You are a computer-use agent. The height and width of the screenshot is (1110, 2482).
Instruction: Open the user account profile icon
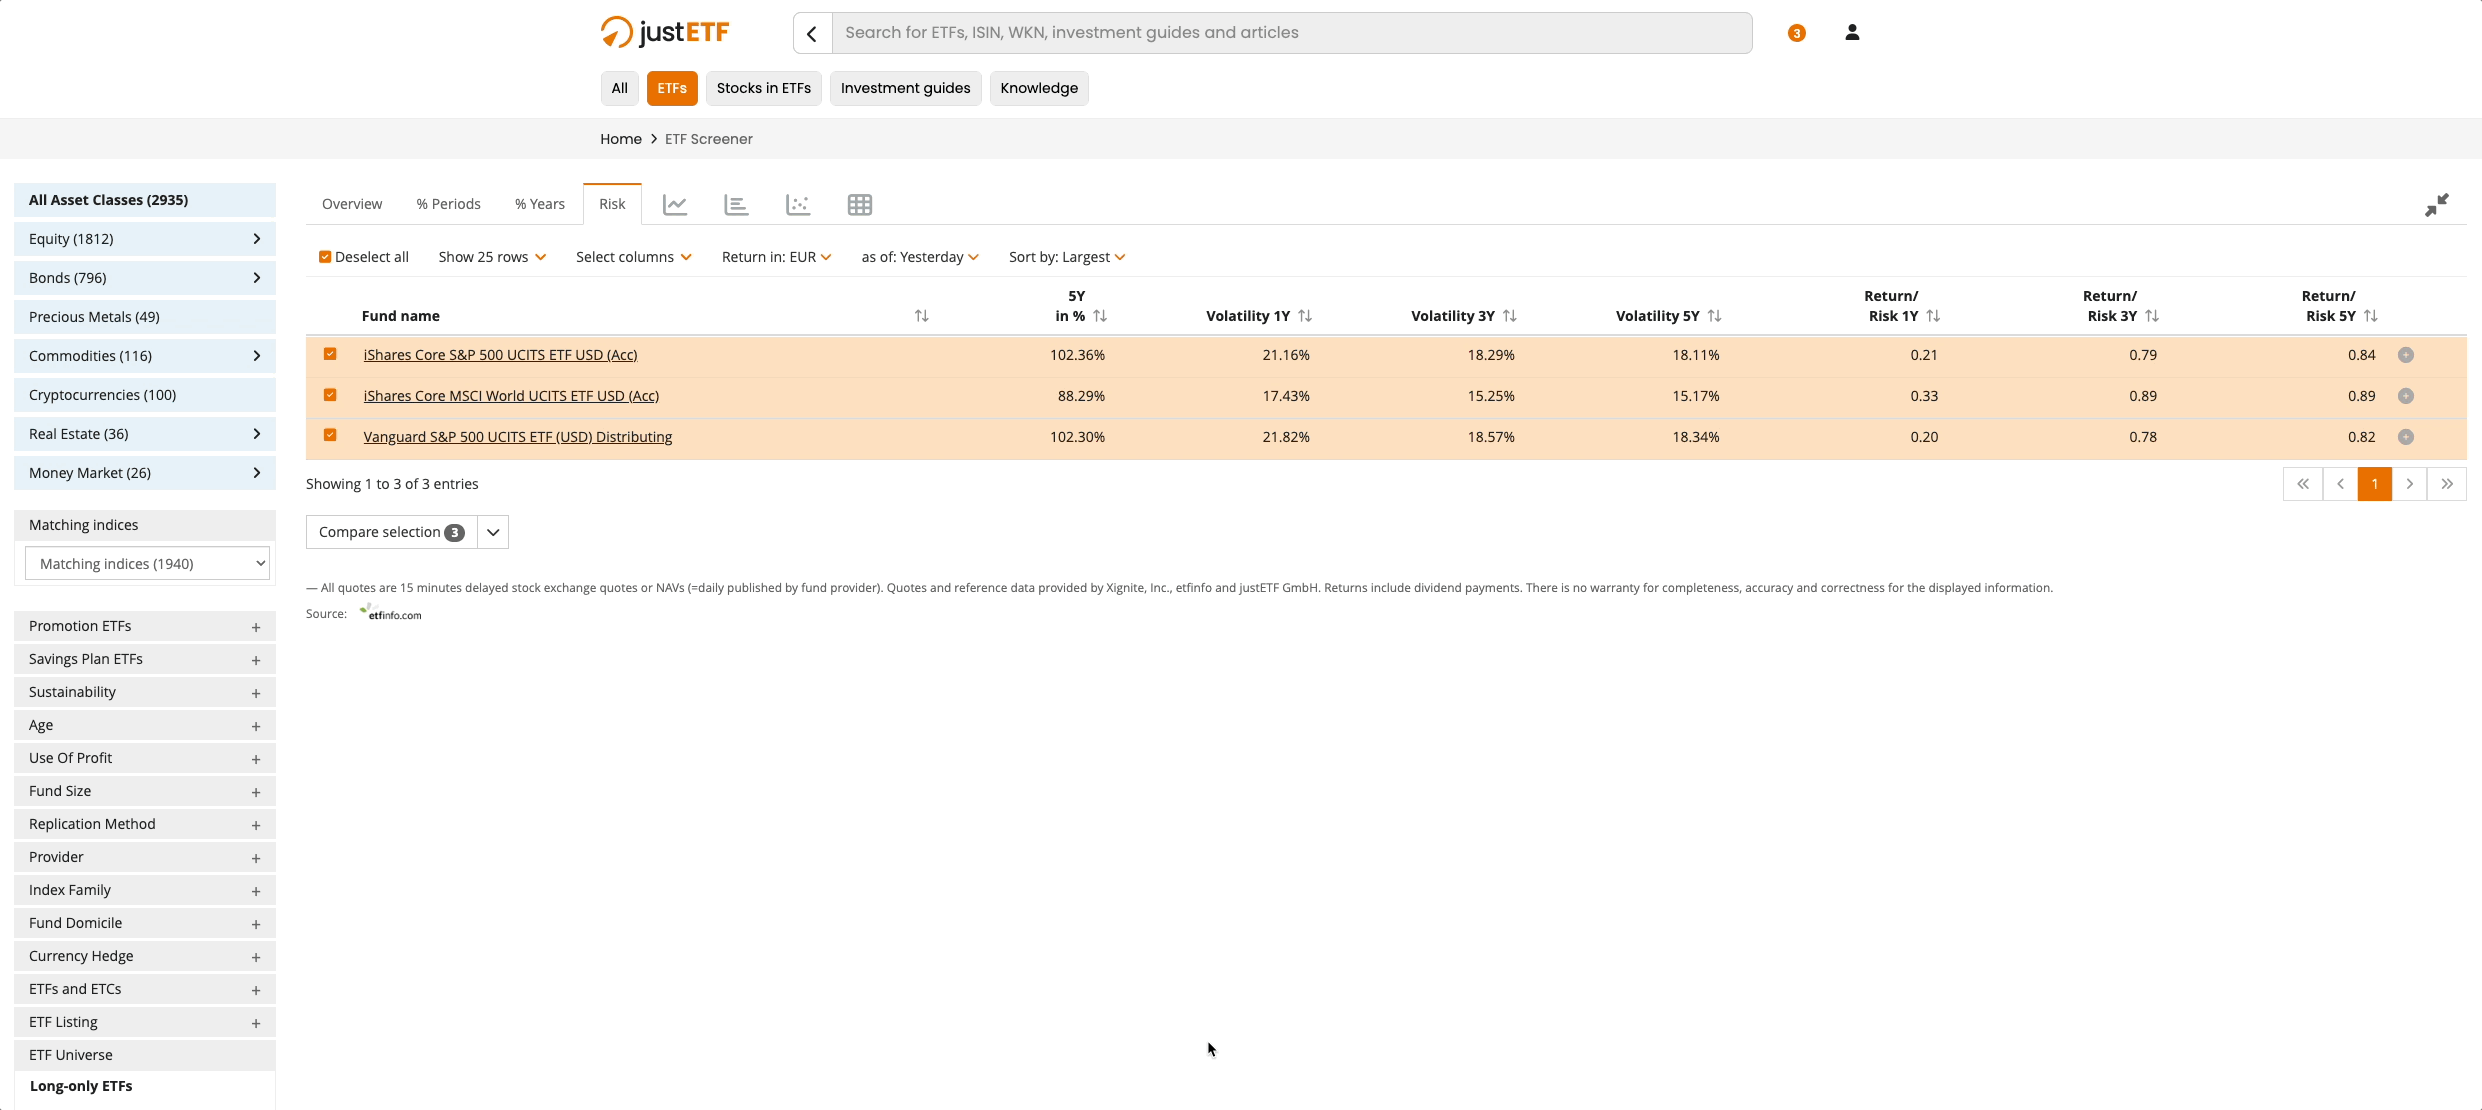(1852, 33)
